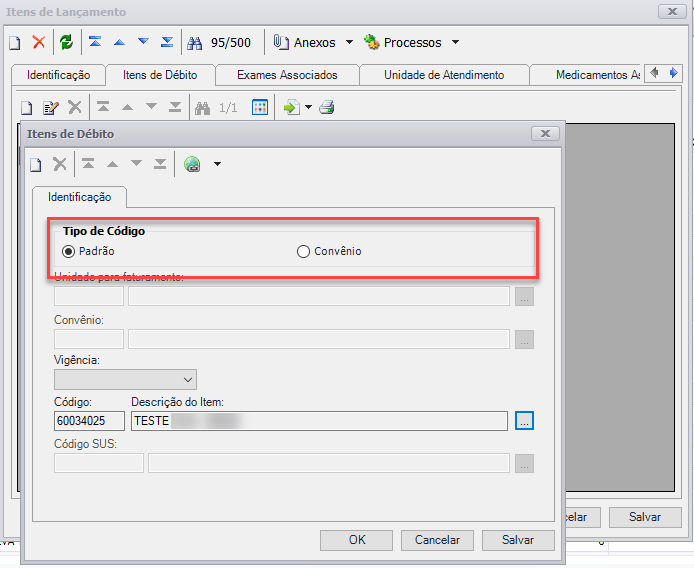The width and height of the screenshot is (694, 568).
Task: Go to last record in main toolbar
Action: [167, 42]
